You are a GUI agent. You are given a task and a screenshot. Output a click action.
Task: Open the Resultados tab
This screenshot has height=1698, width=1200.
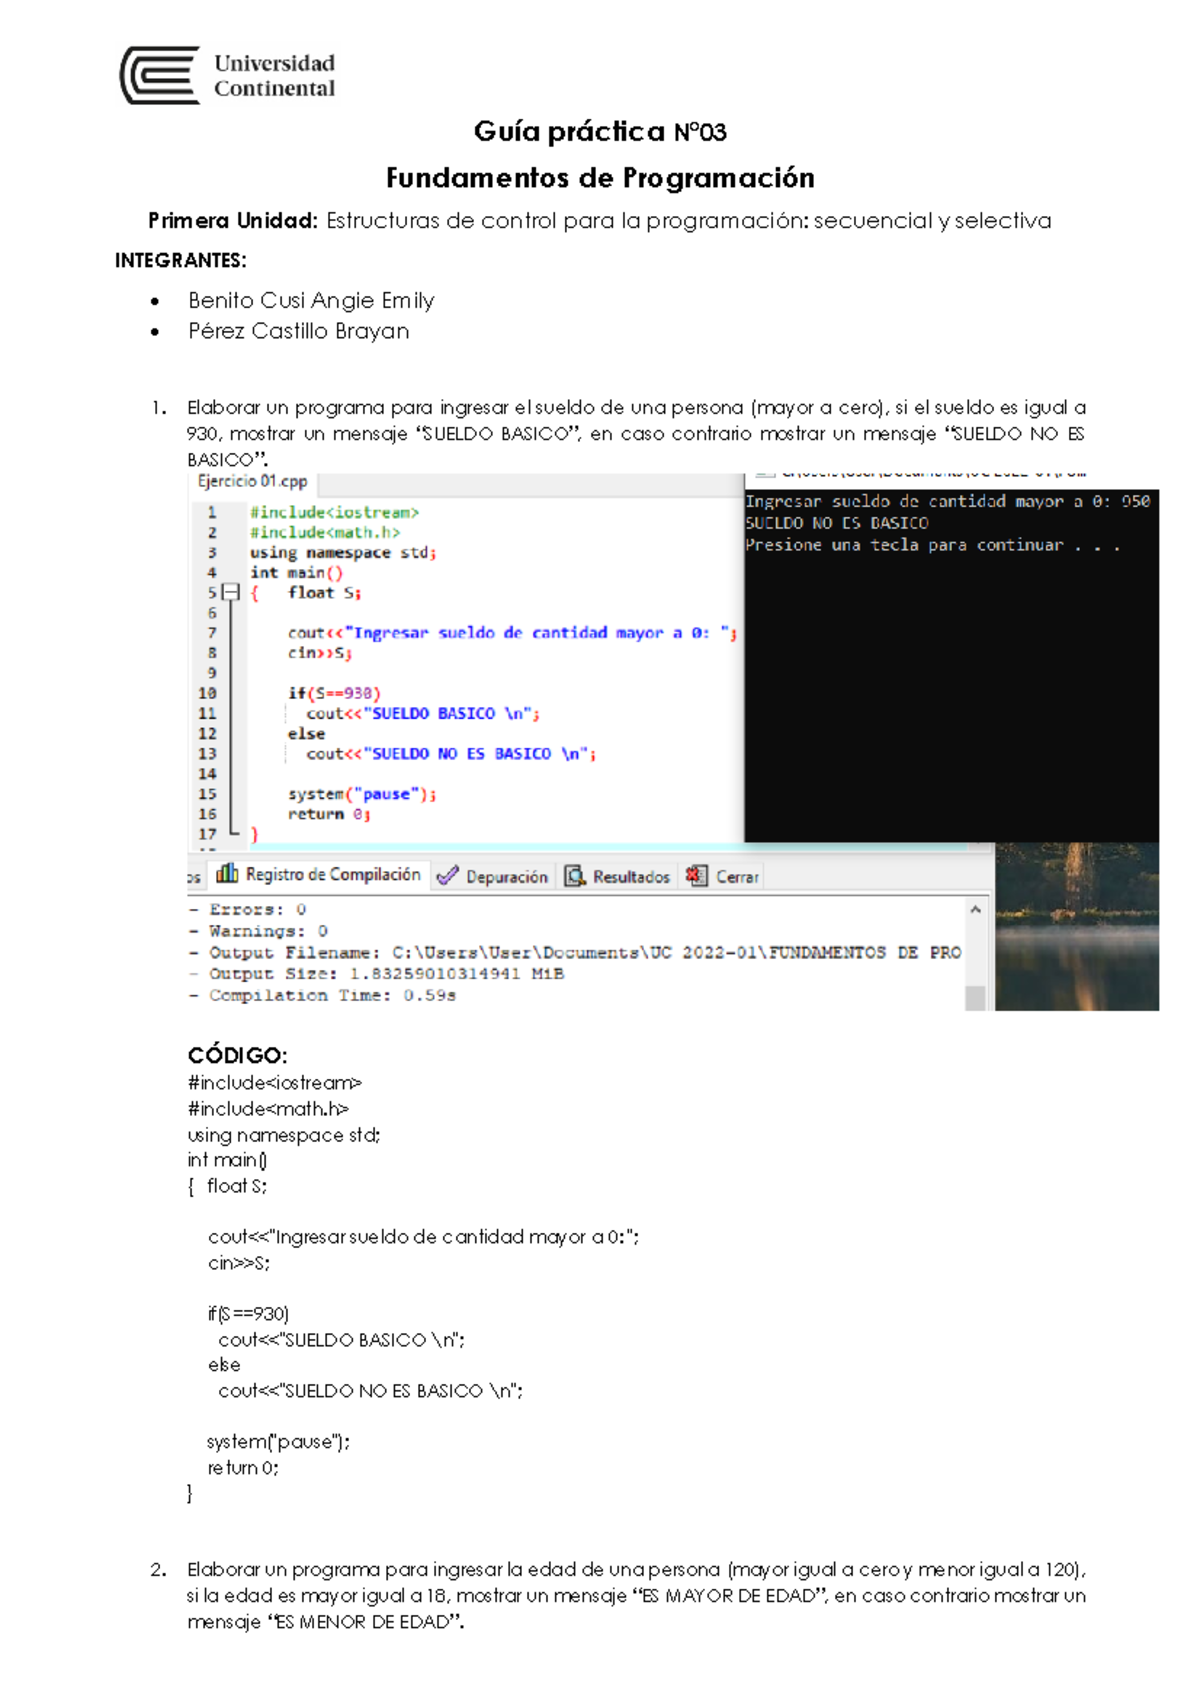[x=630, y=877]
